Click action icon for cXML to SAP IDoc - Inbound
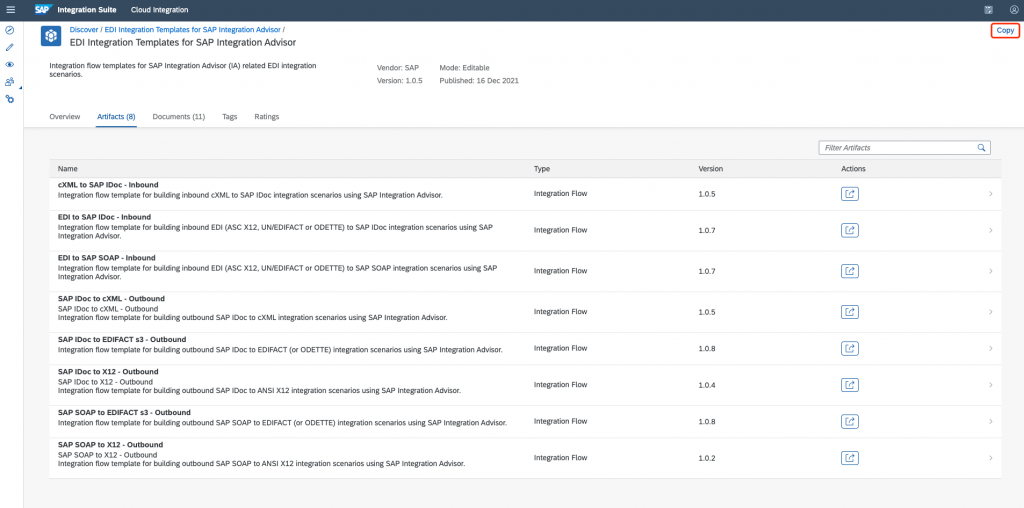This screenshot has width=1024, height=508. point(850,194)
